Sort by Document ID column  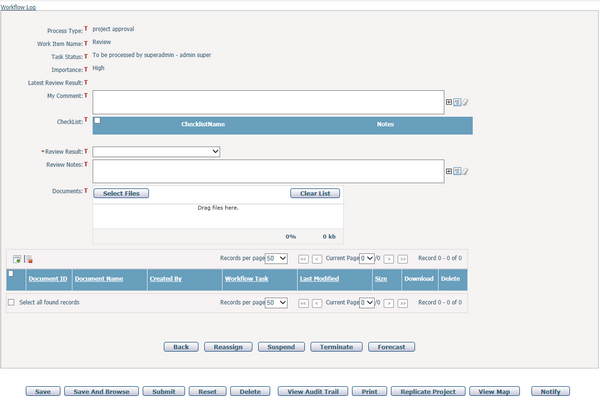[48, 278]
